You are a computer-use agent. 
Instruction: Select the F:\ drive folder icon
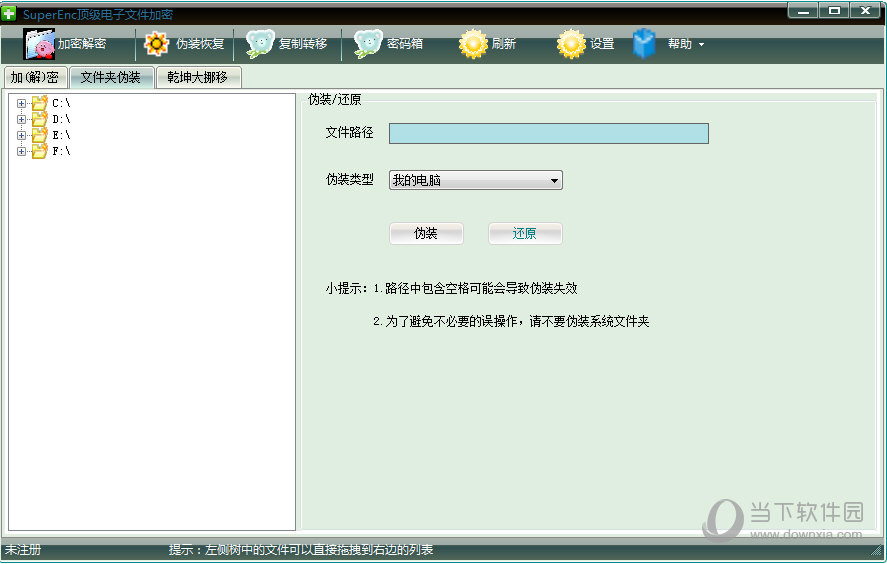coord(39,150)
